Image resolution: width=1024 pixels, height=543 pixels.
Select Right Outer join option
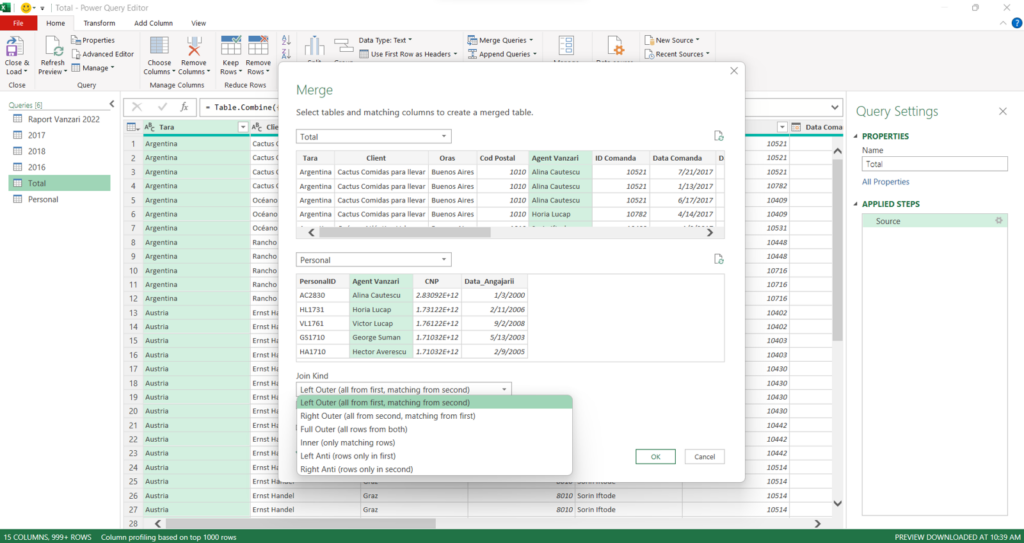434,416
